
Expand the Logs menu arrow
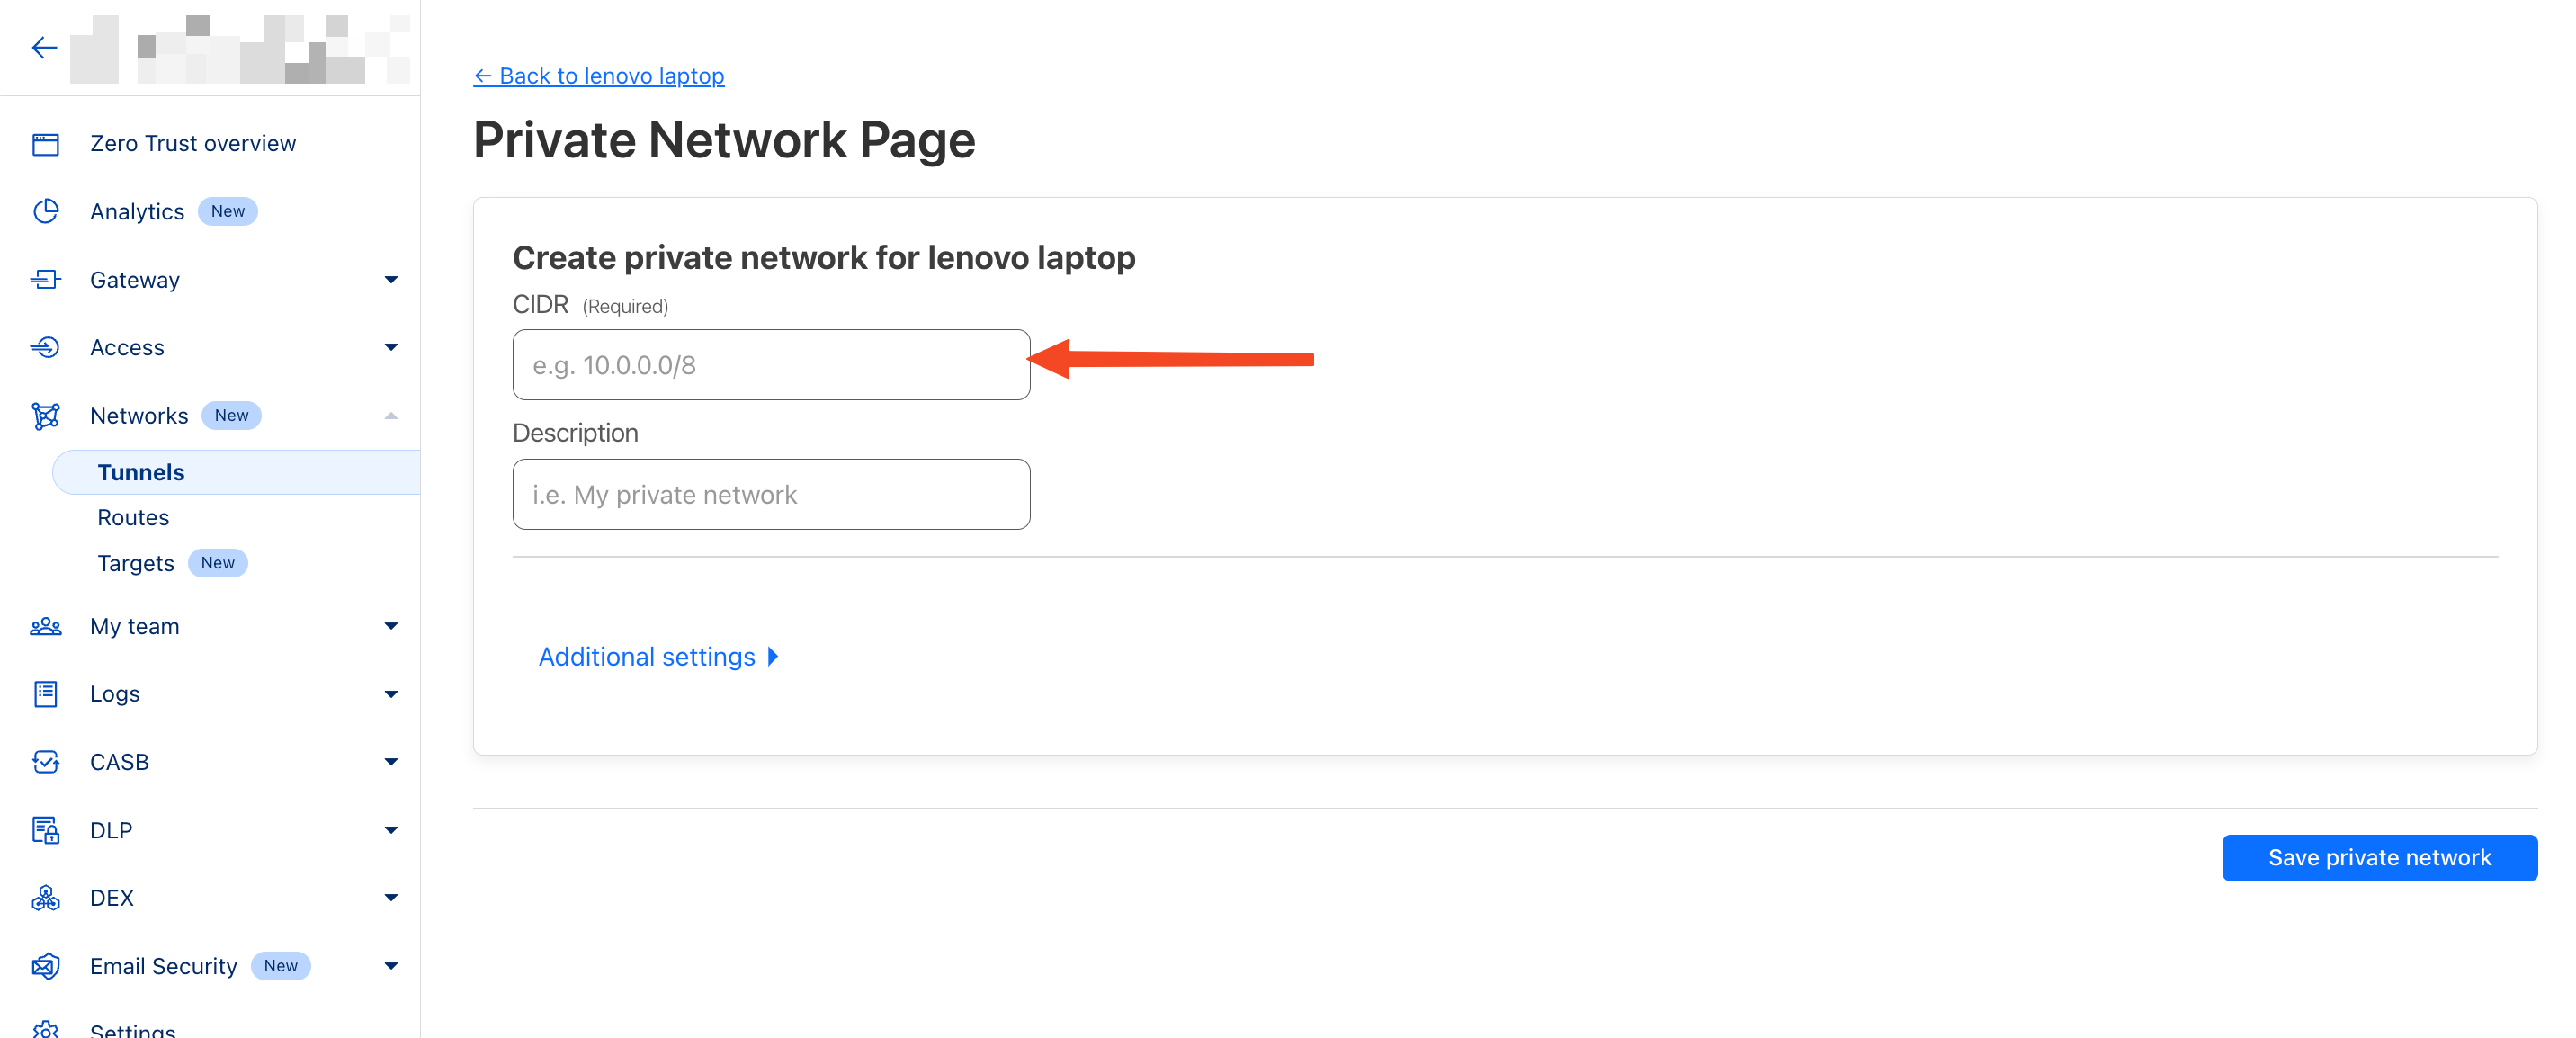click(391, 694)
